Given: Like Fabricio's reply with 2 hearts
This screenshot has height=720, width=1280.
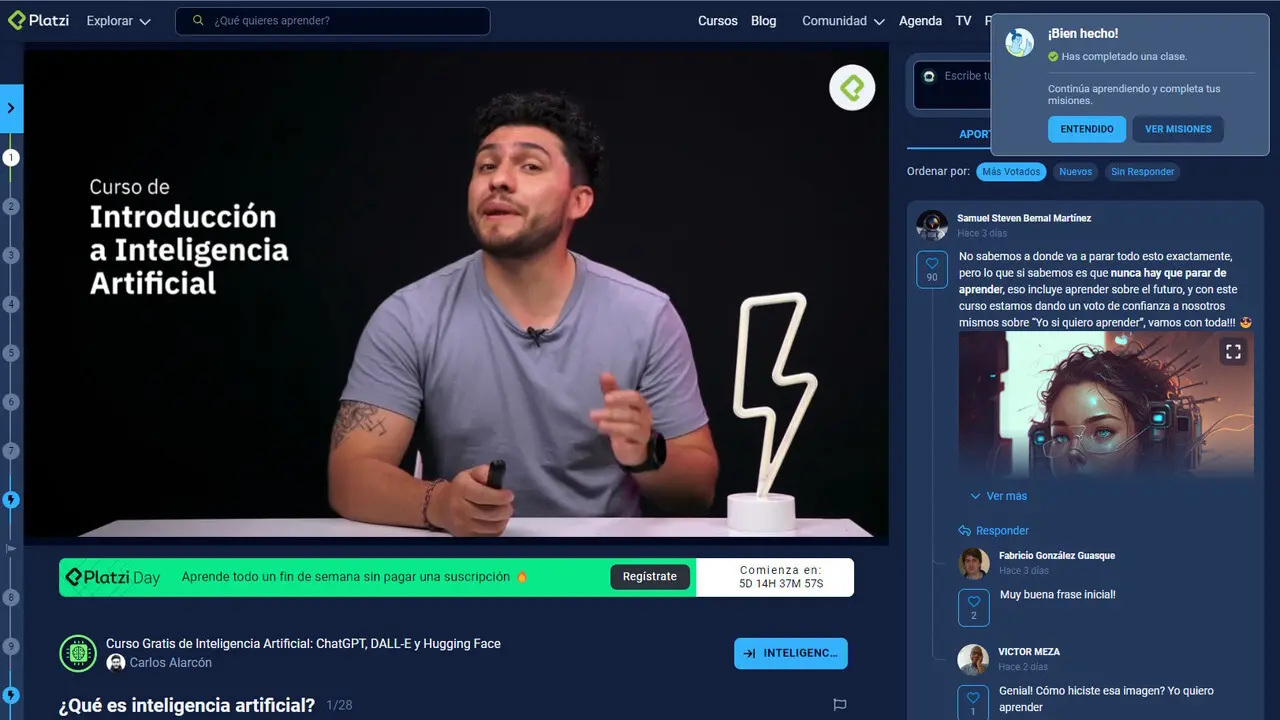Looking at the screenshot, I should click(x=974, y=607).
